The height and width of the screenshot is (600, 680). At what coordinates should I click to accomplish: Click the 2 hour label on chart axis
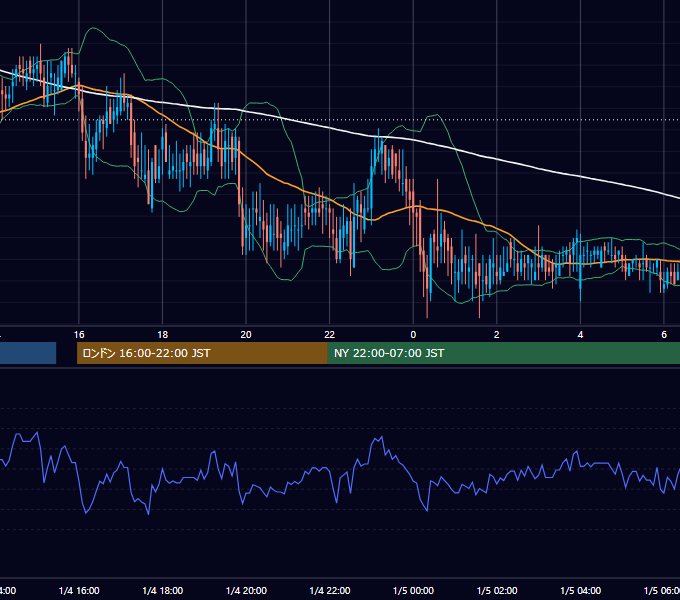(497, 335)
